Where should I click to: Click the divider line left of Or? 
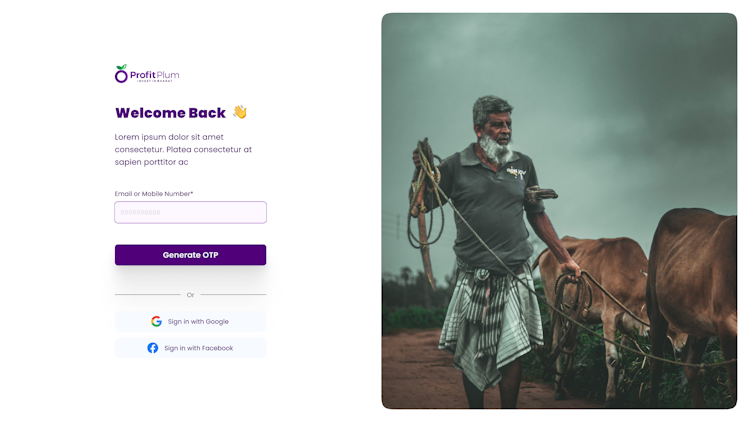(148, 295)
